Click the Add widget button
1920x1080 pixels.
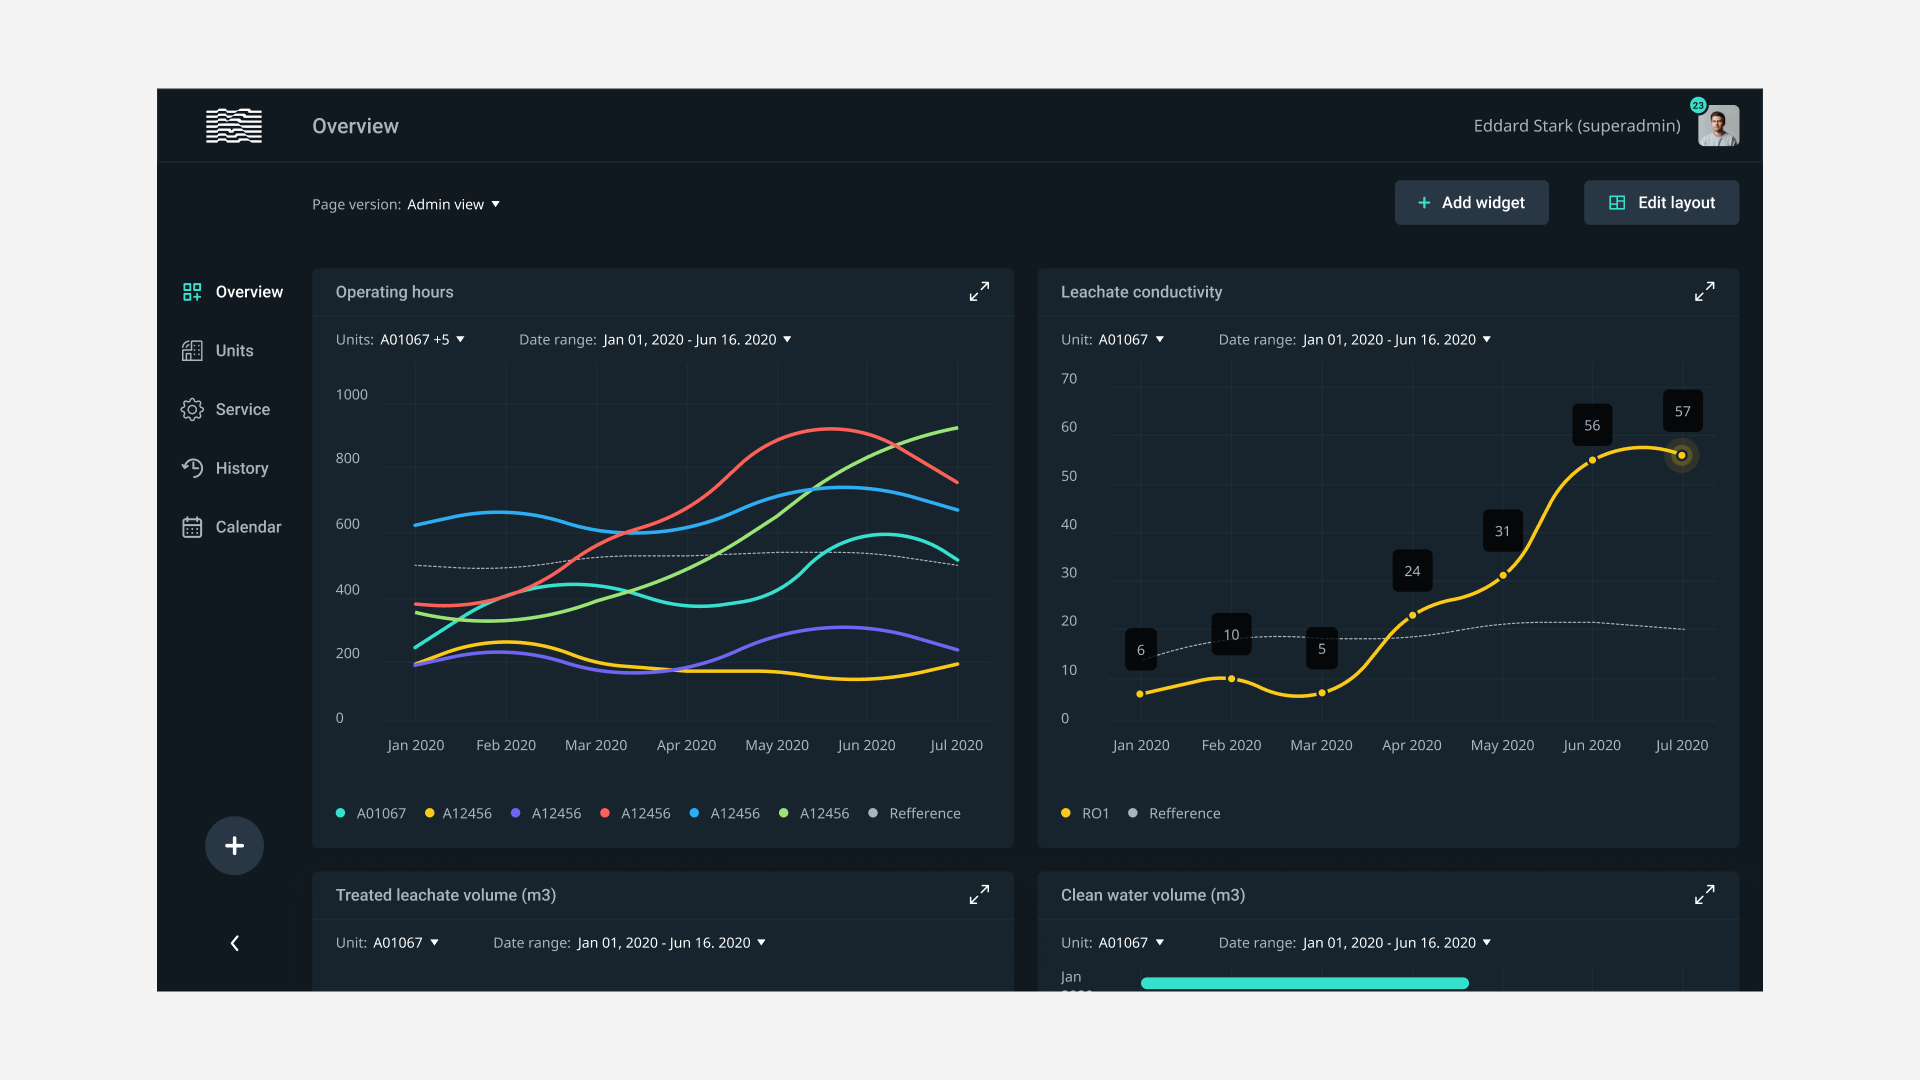click(x=1471, y=202)
